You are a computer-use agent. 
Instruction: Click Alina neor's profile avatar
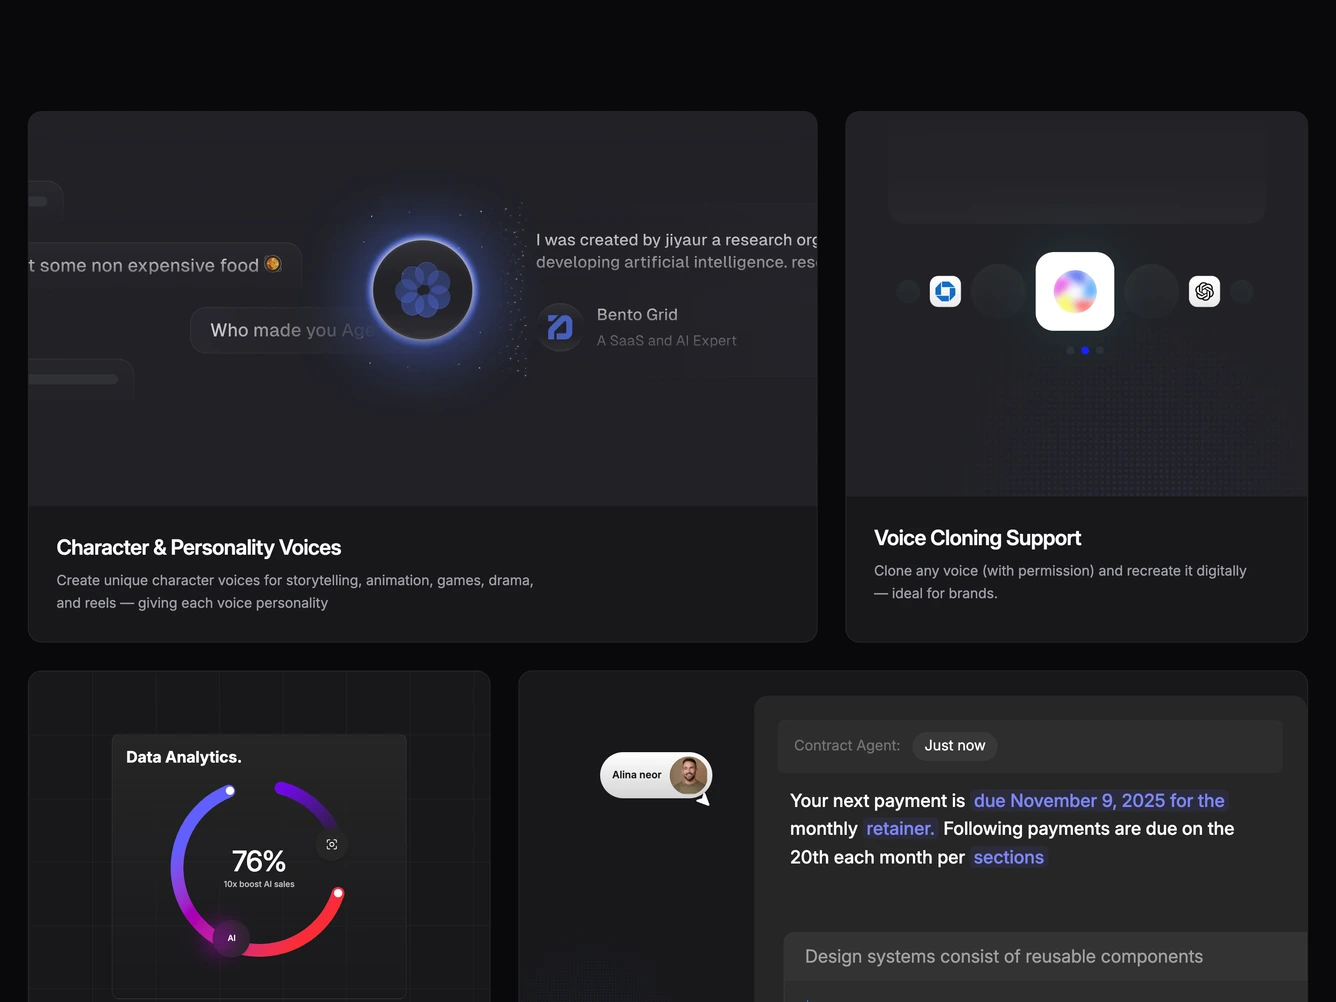tap(688, 775)
